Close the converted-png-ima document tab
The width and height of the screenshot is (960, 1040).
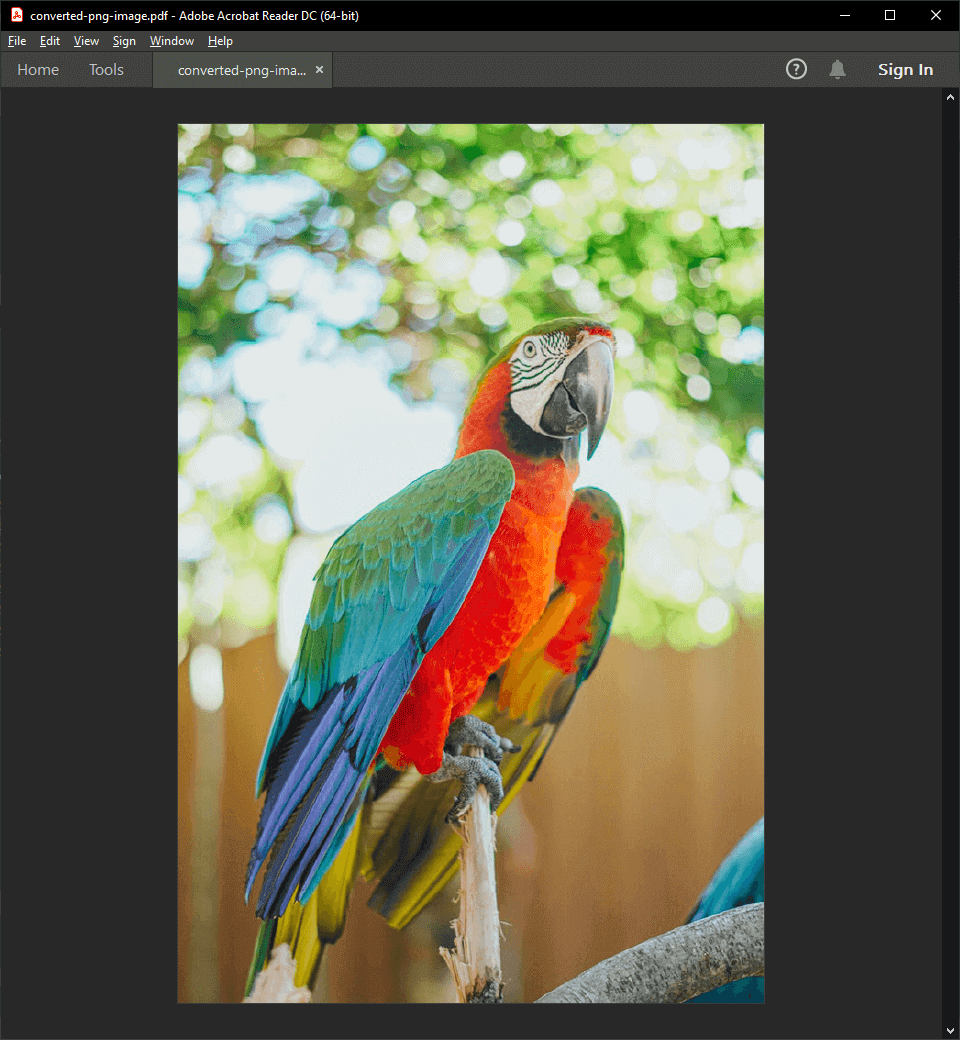(319, 70)
